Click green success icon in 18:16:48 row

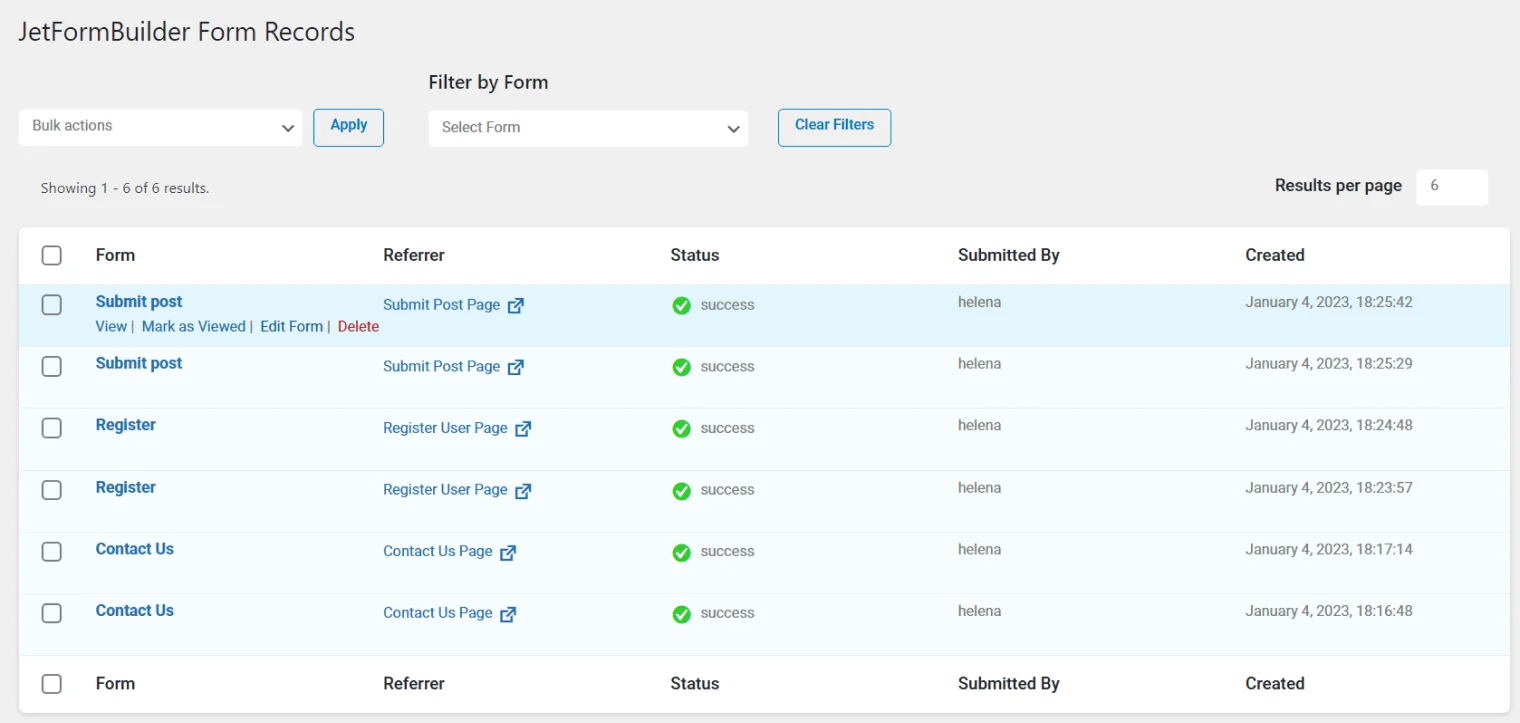pos(682,614)
